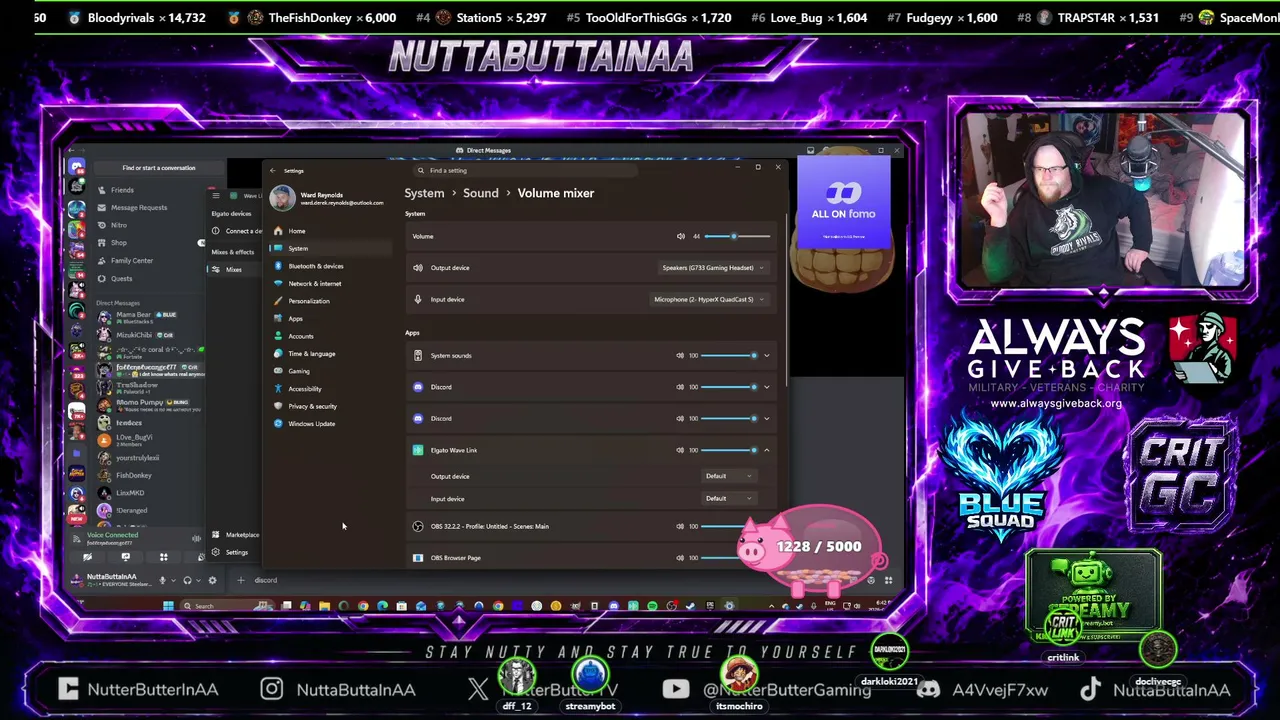Open Elgato Wave Link Input device dropdown
Screen dimensions: 1280x720
(x=728, y=498)
